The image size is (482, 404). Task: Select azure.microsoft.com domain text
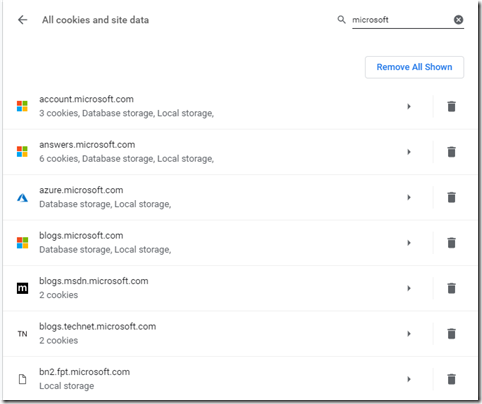pos(81,190)
